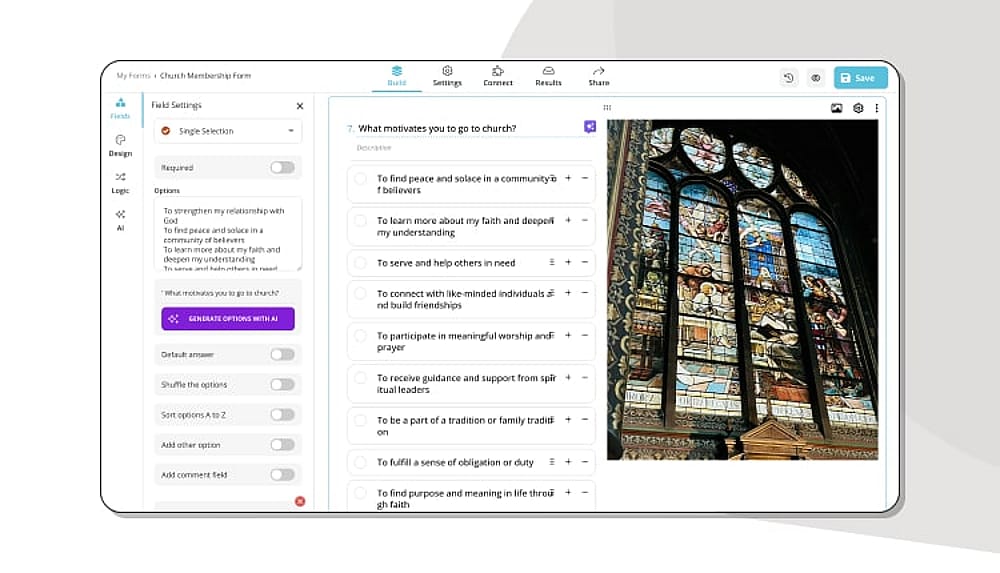Click the question title 'What motivates you to go to church?'

tap(437, 128)
